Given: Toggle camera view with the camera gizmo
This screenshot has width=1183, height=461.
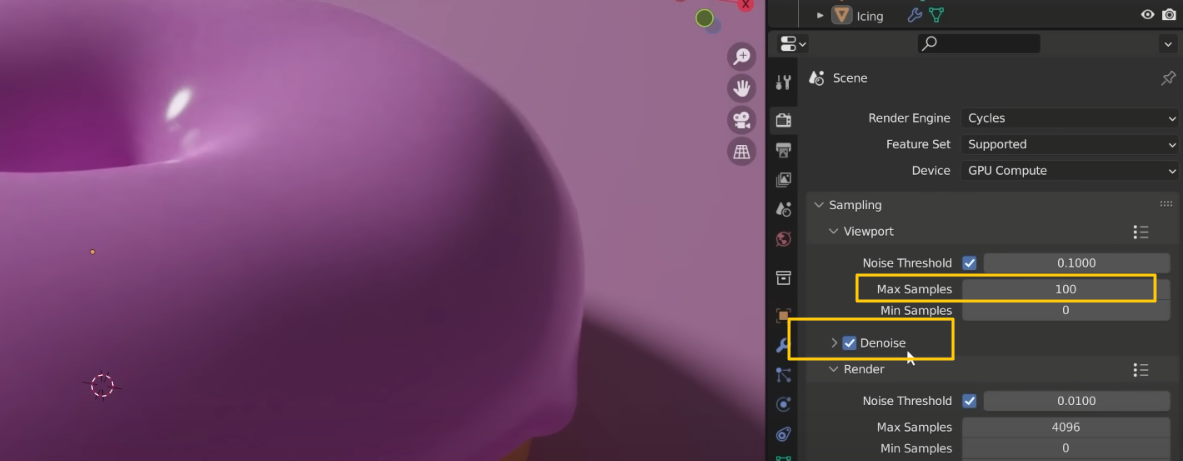Looking at the screenshot, I should point(742,120).
